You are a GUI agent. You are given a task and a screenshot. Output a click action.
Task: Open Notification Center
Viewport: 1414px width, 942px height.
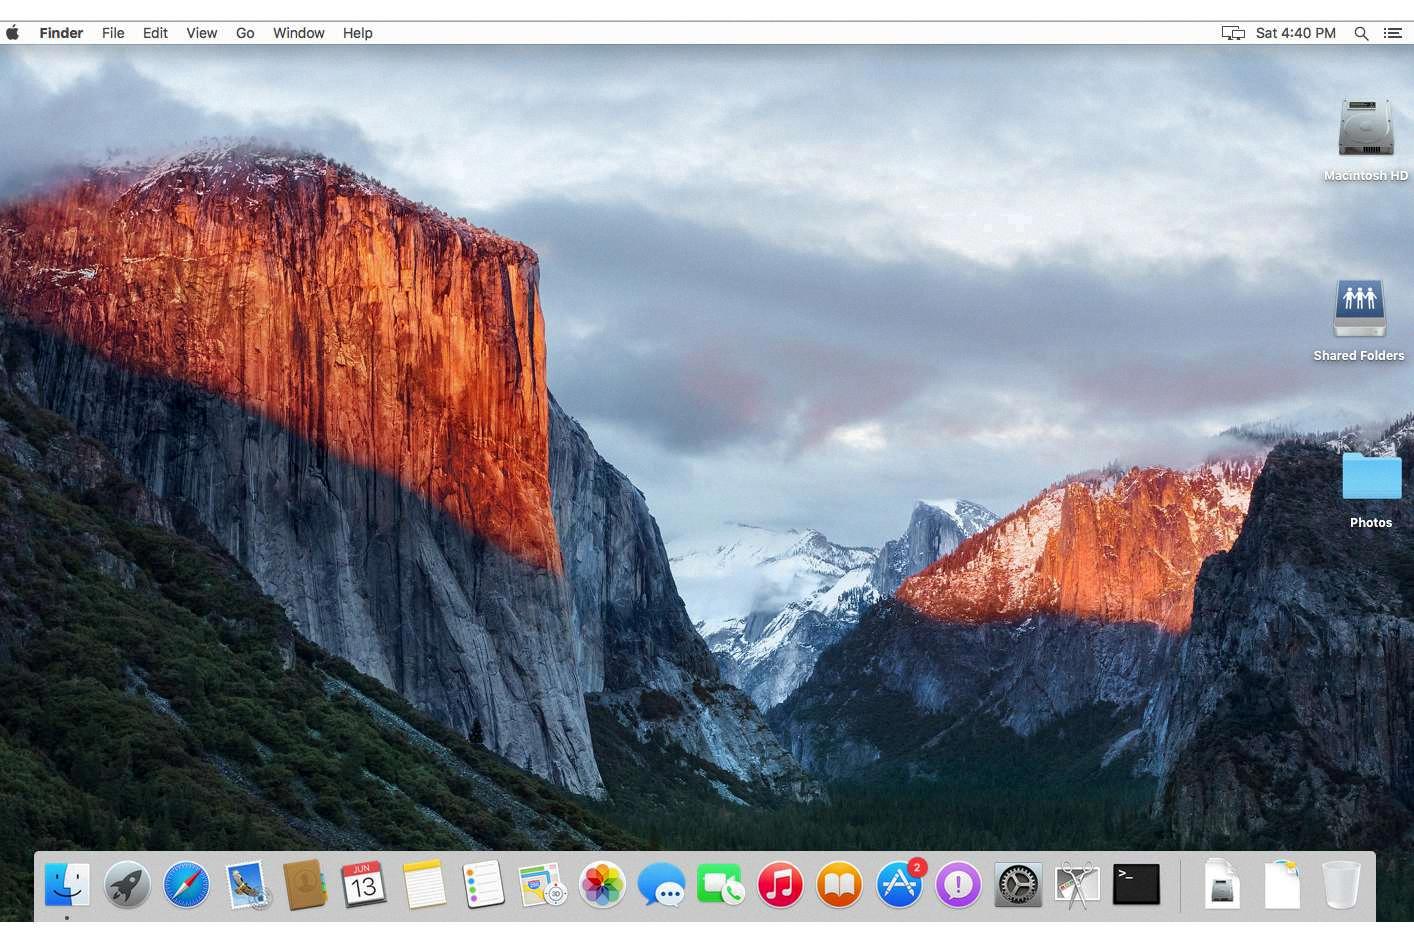[1392, 33]
